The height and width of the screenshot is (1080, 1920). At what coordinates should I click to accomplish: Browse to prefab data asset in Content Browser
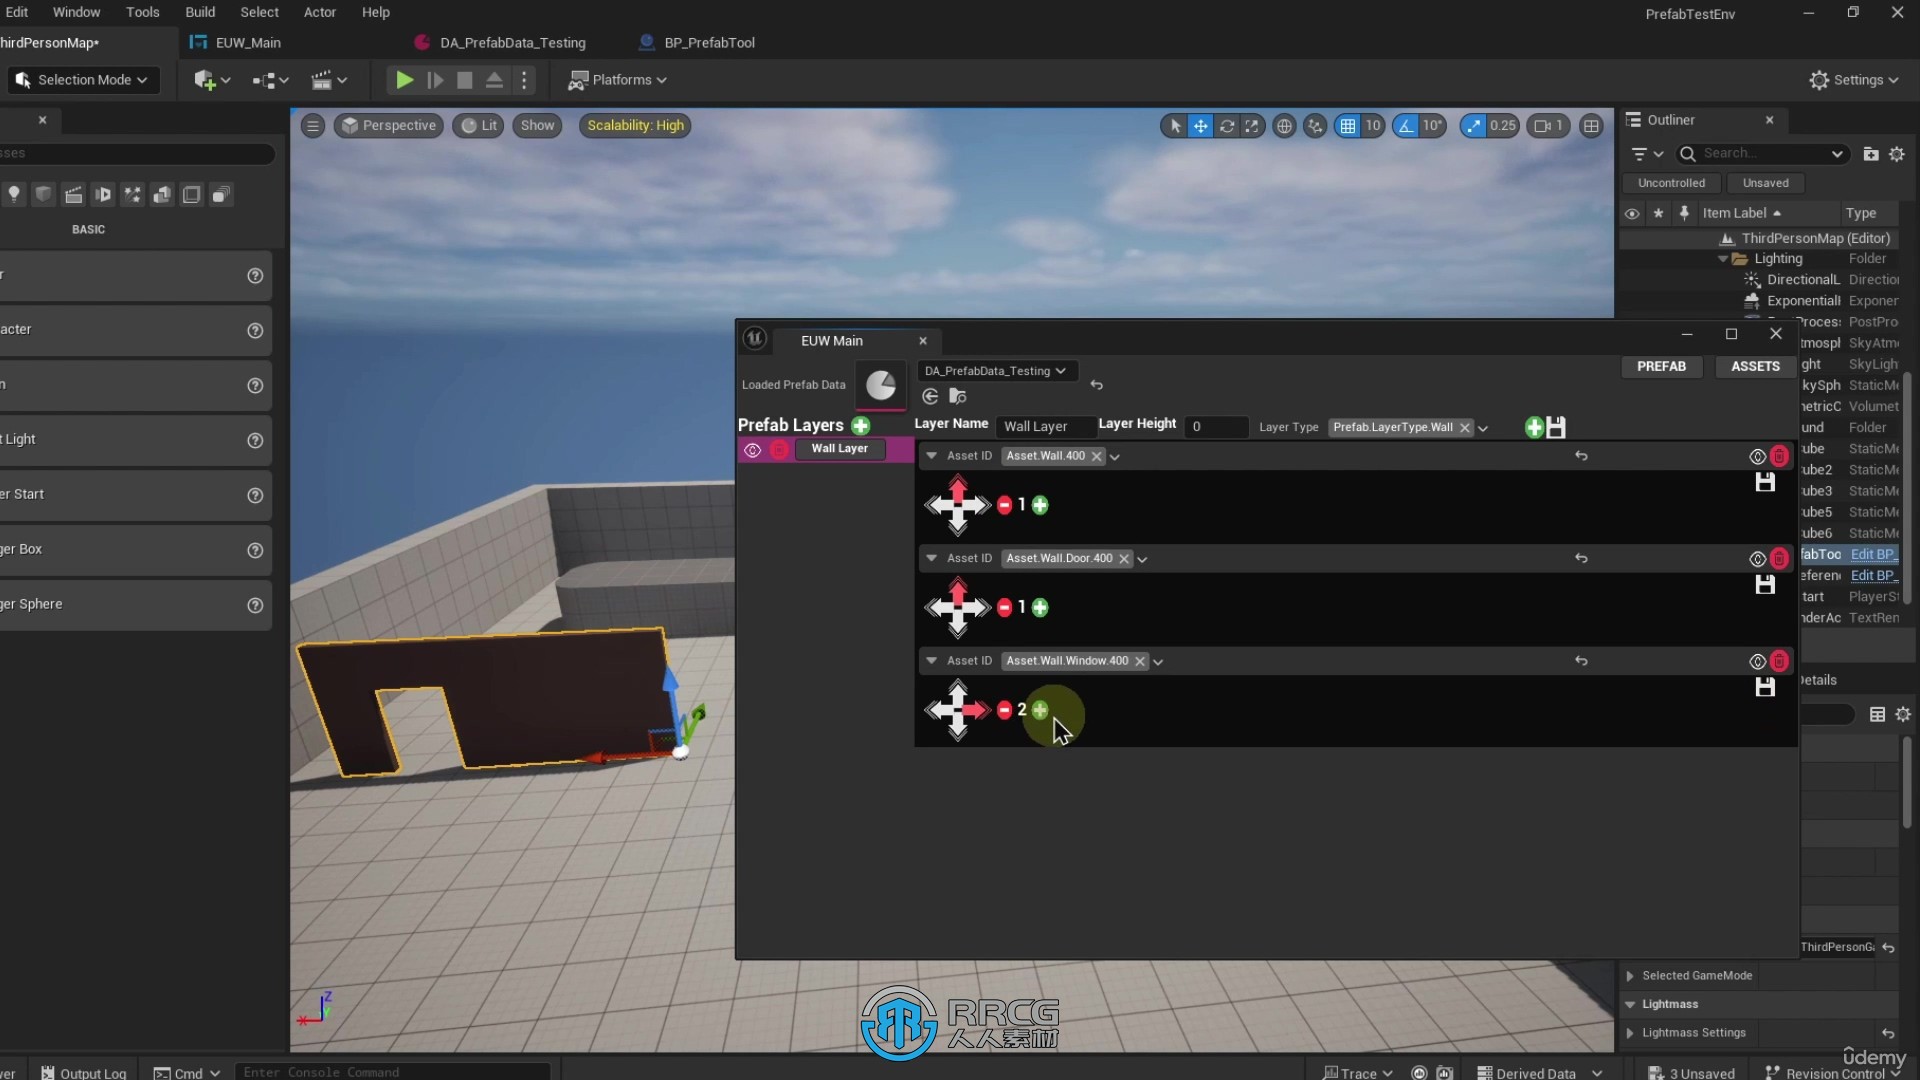coord(957,397)
